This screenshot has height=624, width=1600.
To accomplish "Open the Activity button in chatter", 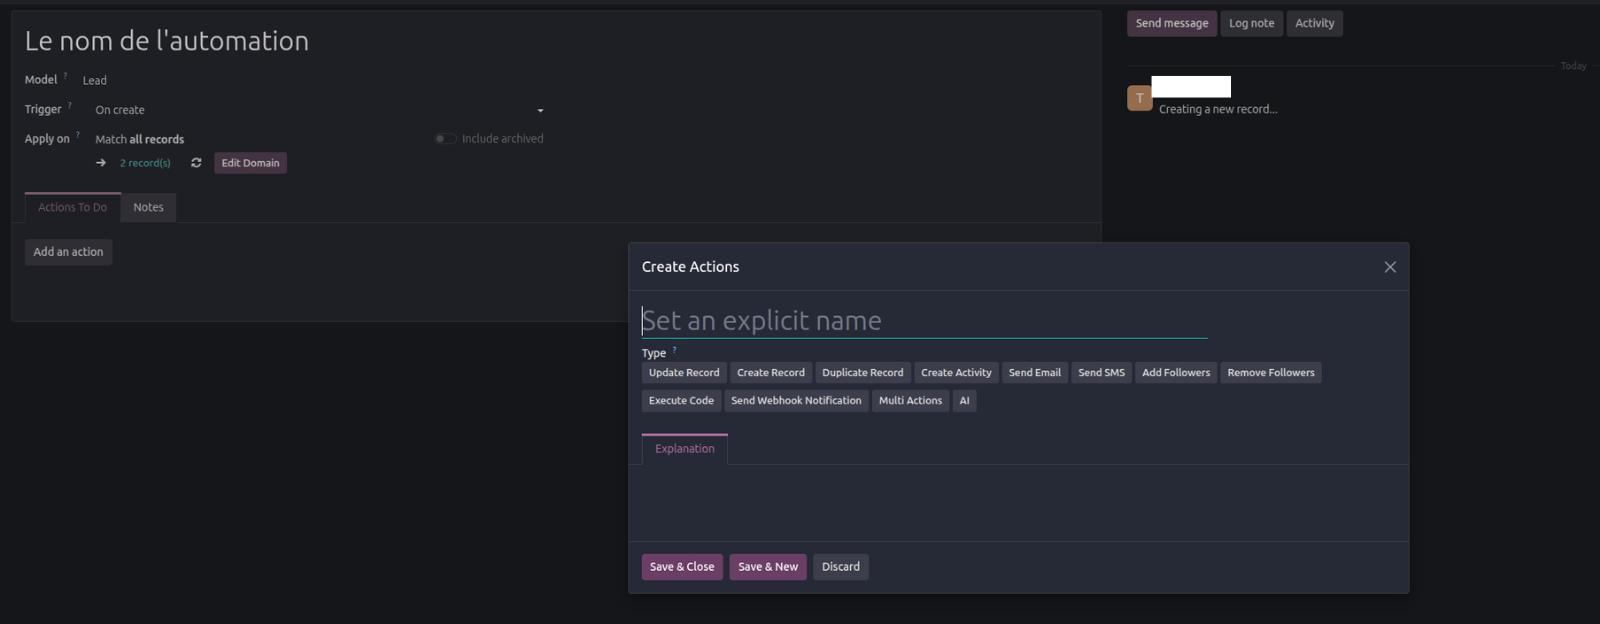I will tap(1315, 23).
